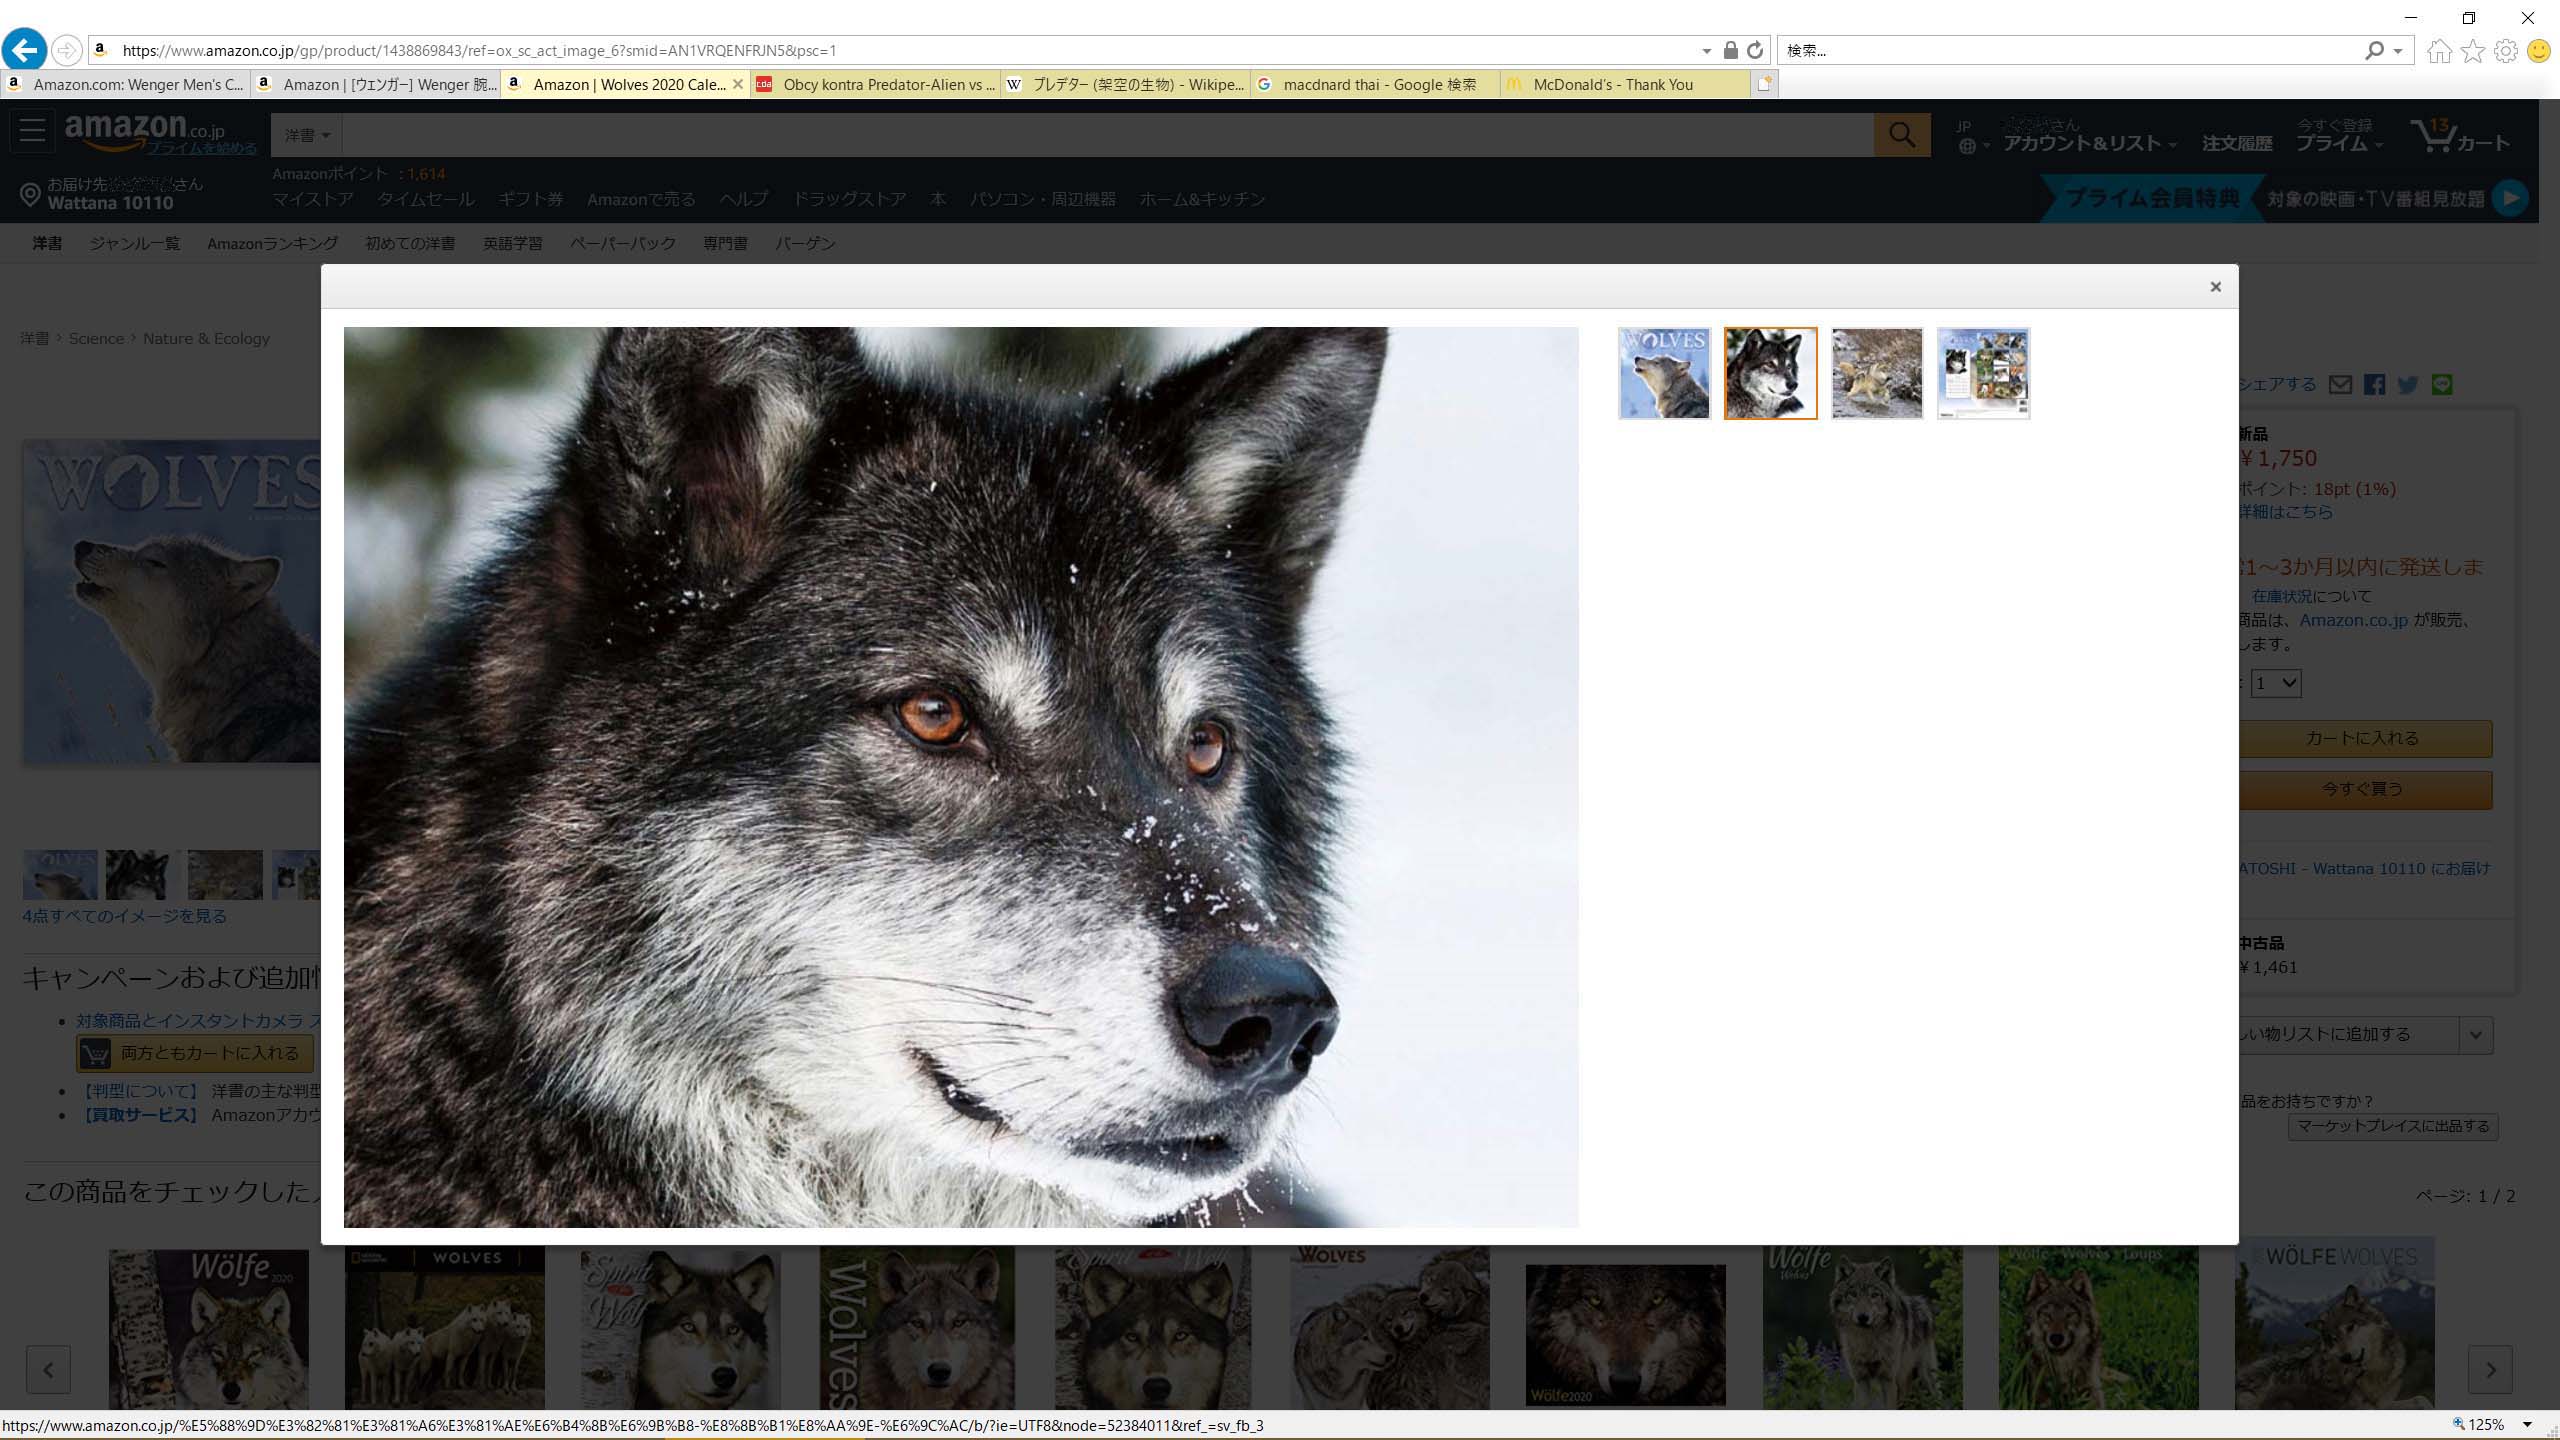The image size is (2560, 1440).
Task: Click the Amazon search magnifier button
Action: click(1902, 135)
